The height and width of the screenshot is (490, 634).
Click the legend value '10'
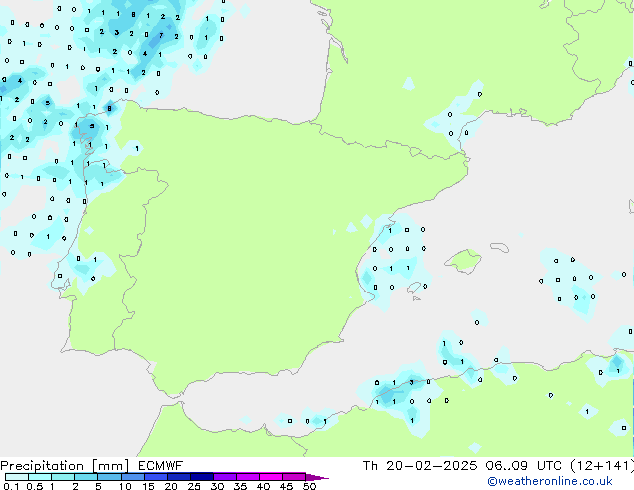click(125, 486)
